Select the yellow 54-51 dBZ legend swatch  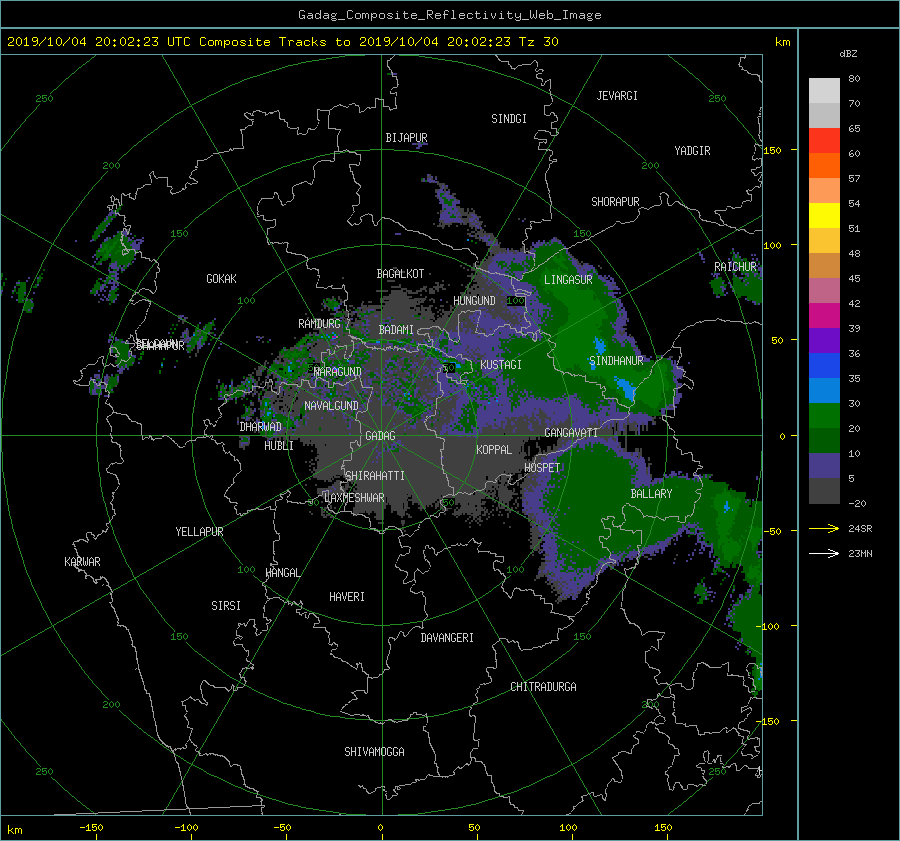824,216
